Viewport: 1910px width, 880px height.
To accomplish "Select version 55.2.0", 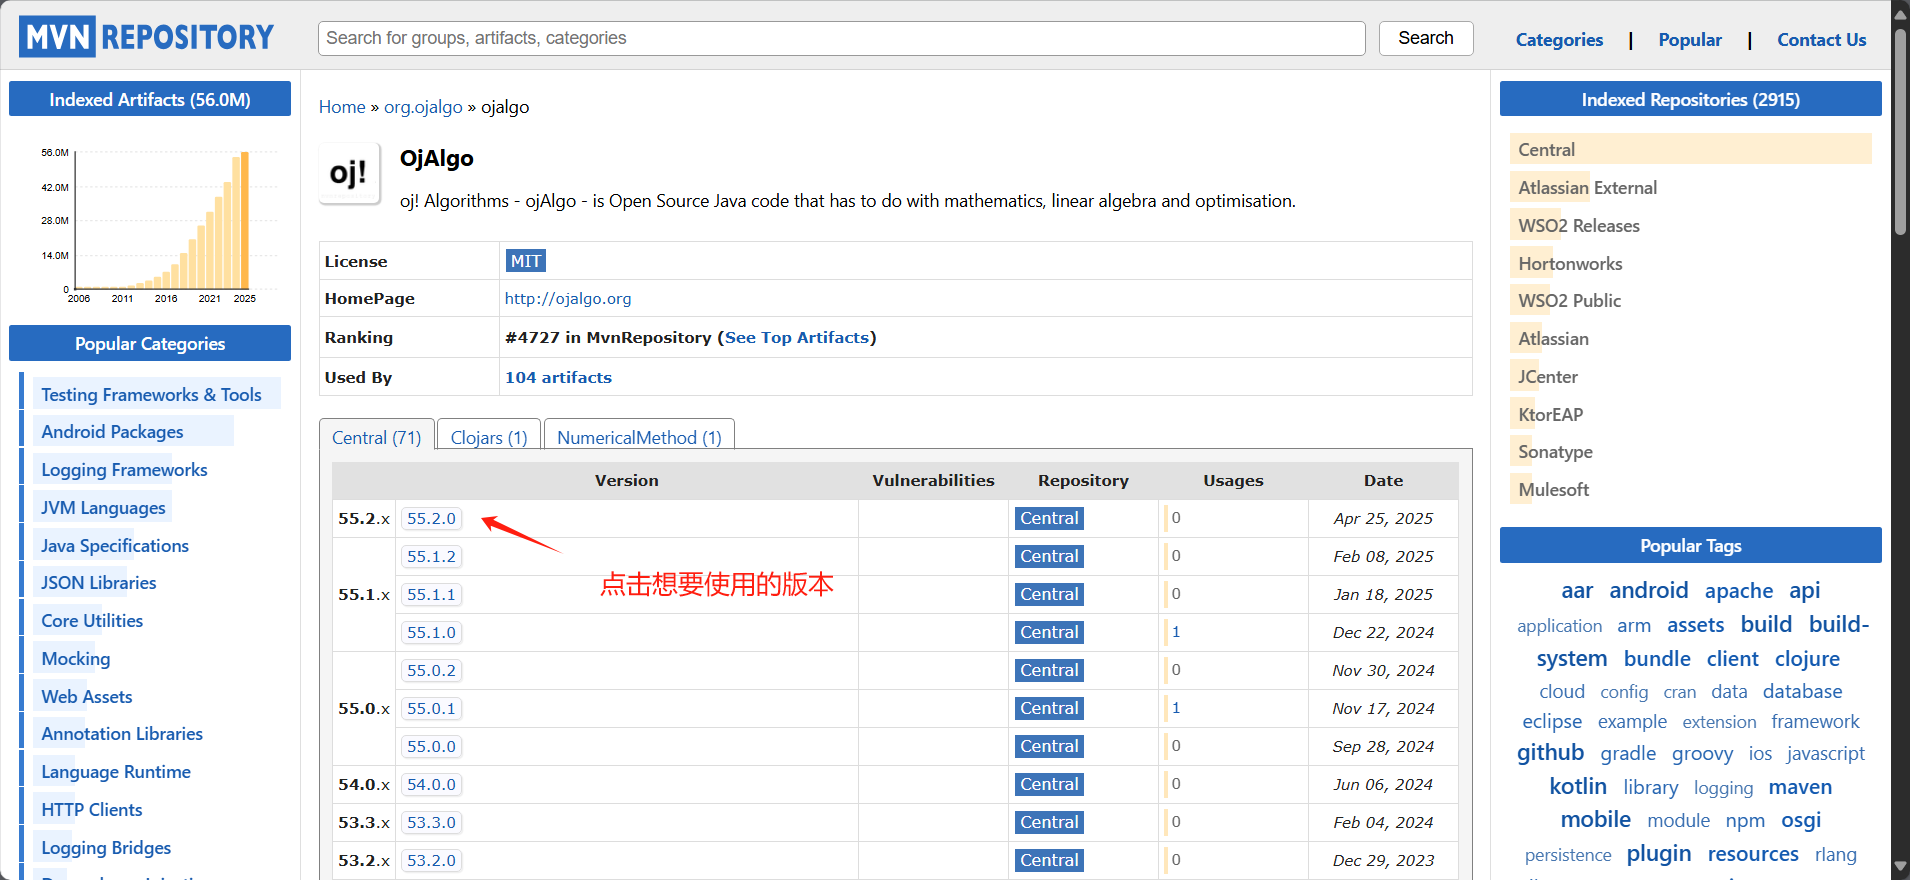I will 431,519.
